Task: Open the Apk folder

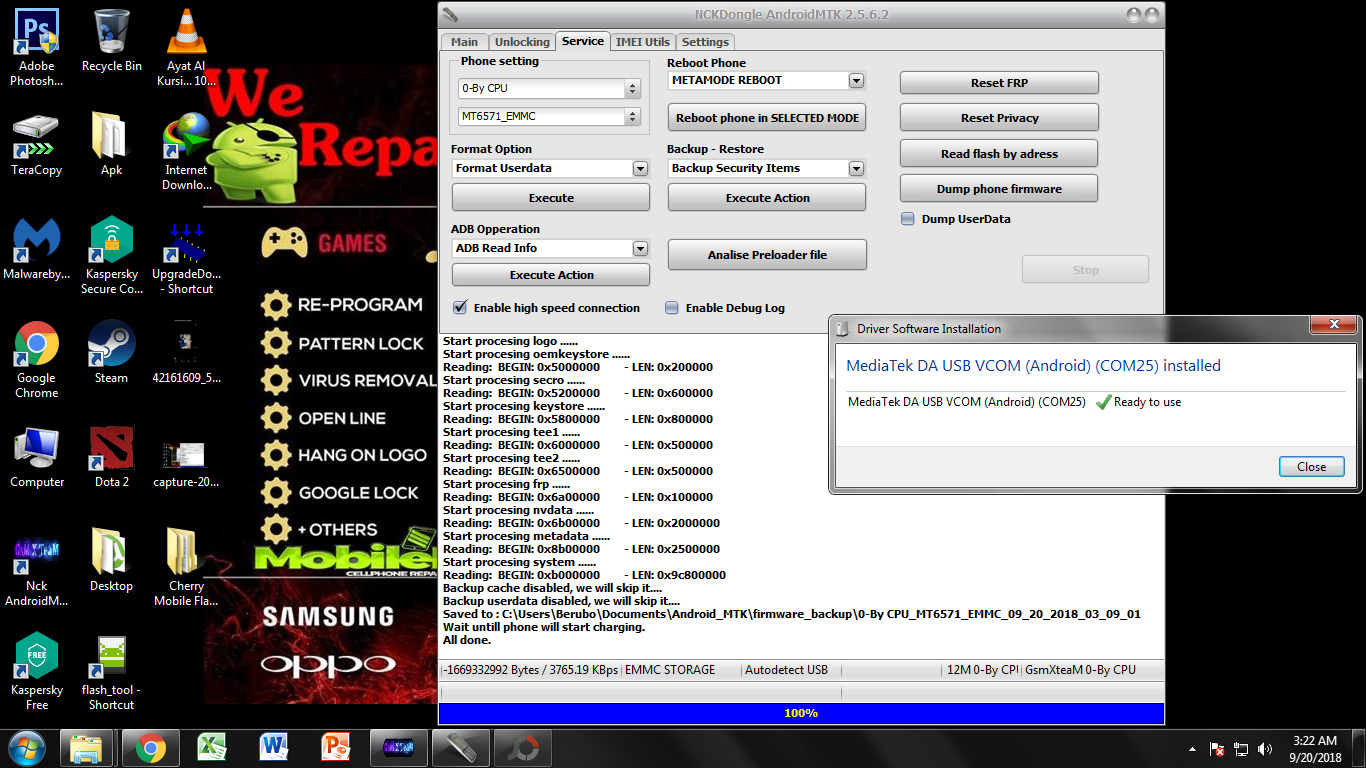Action: point(111,144)
